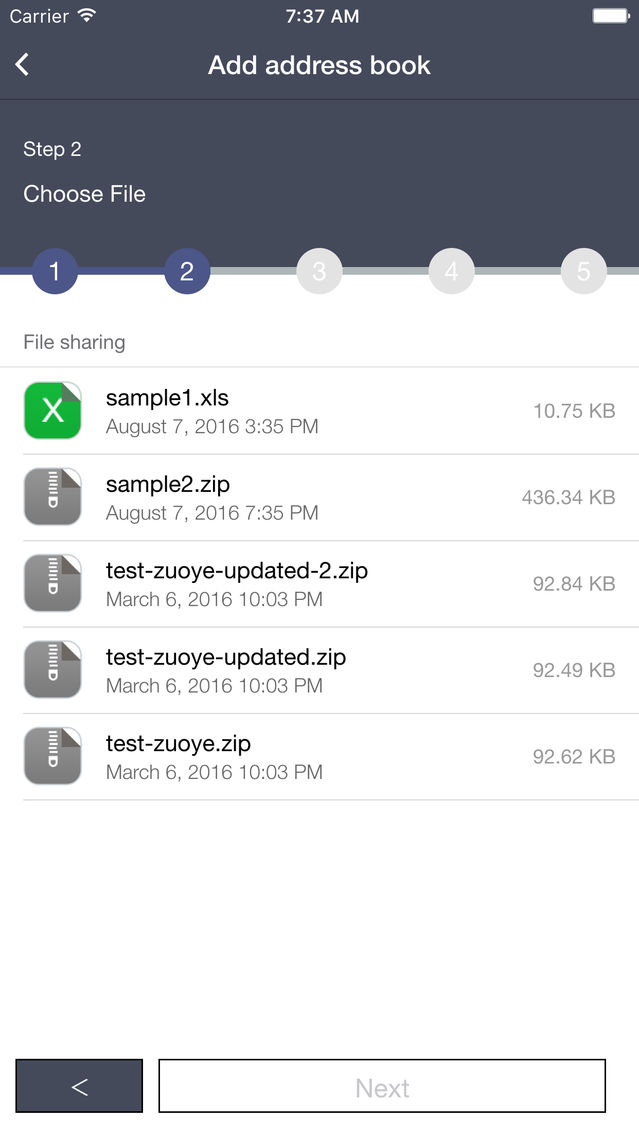Jump to step 3 circle

pyautogui.click(x=320, y=271)
